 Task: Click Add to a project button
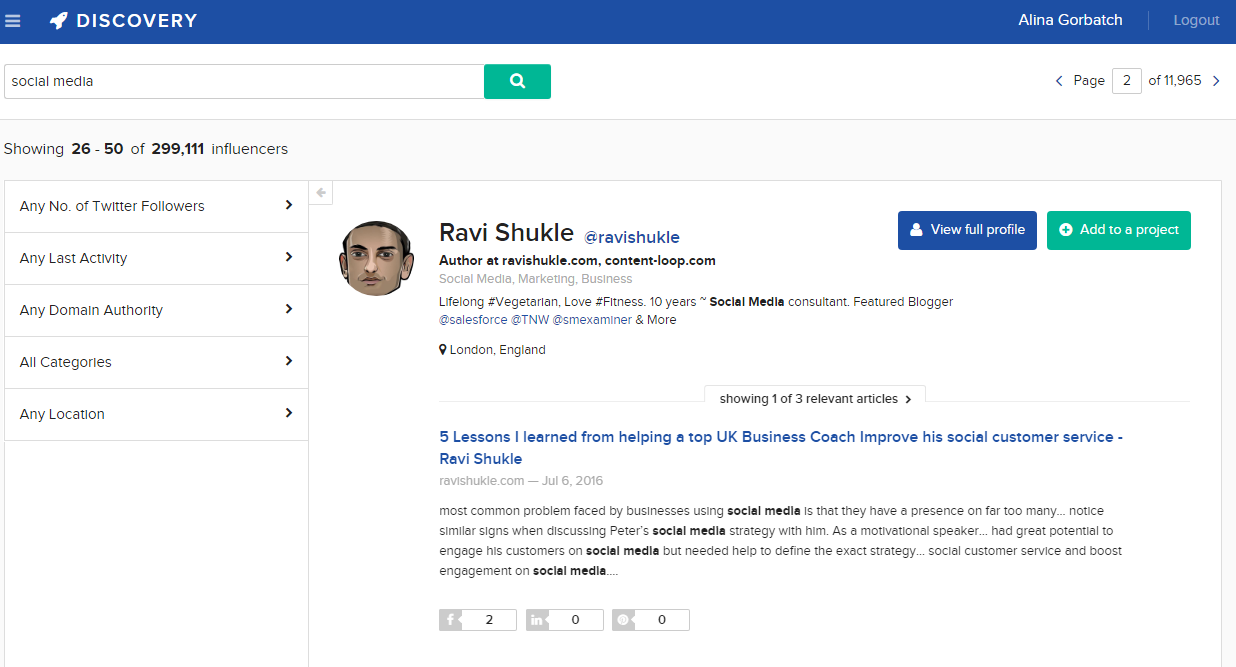tap(1119, 230)
